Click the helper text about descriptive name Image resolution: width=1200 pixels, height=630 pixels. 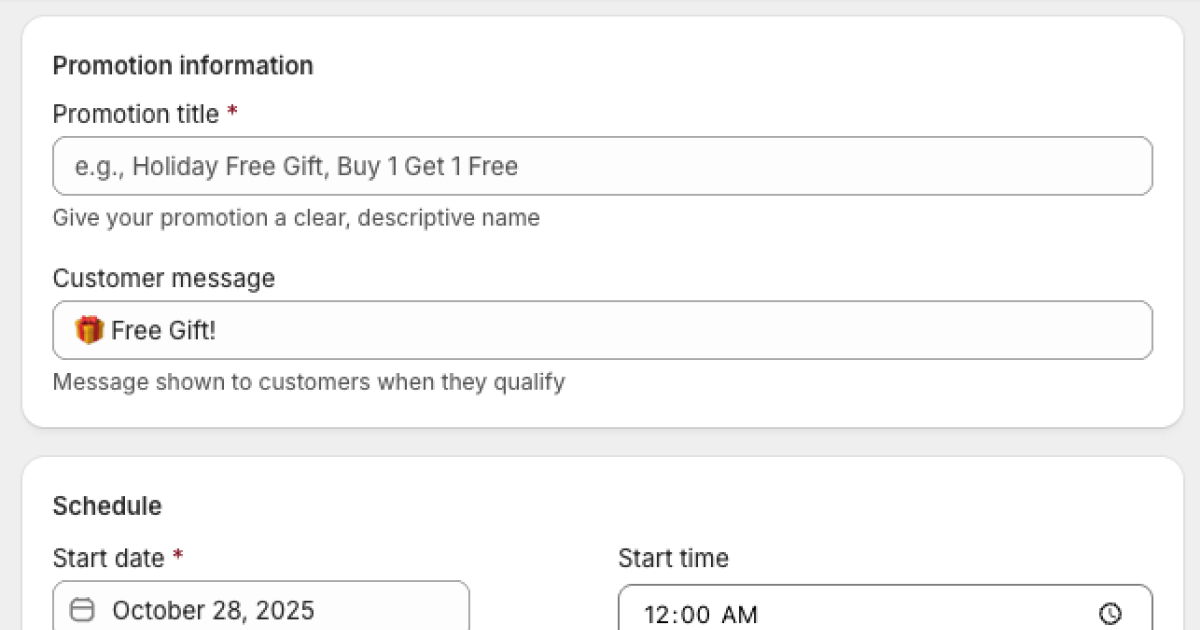pos(296,217)
